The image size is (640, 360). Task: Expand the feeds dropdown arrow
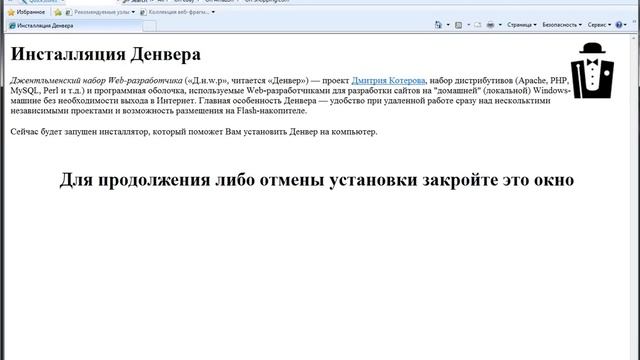pyautogui.click(x=468, y=25)
